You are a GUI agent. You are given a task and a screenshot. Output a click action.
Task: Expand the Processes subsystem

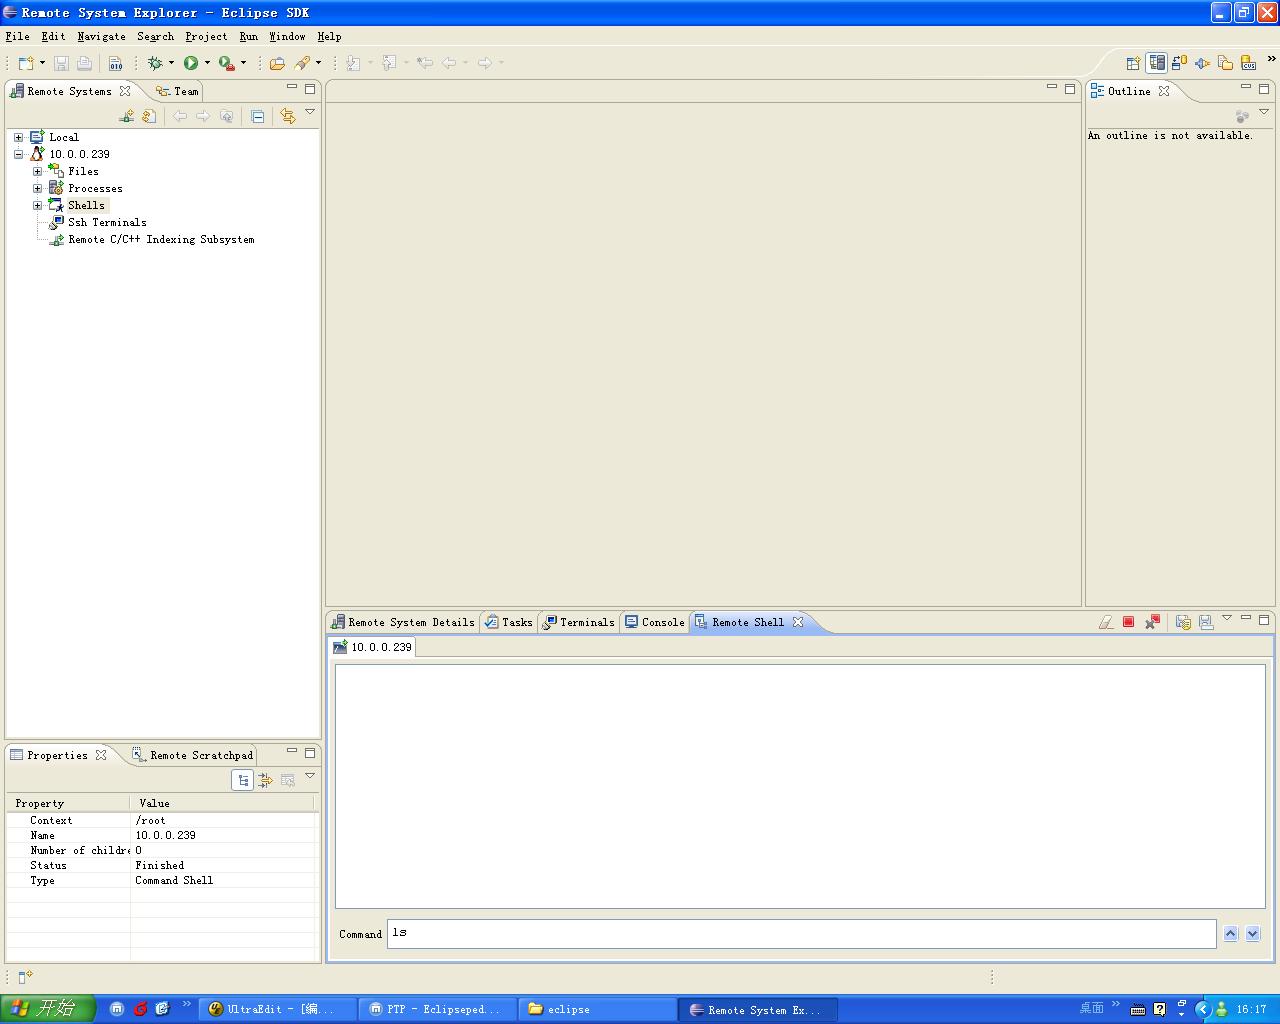37,188
